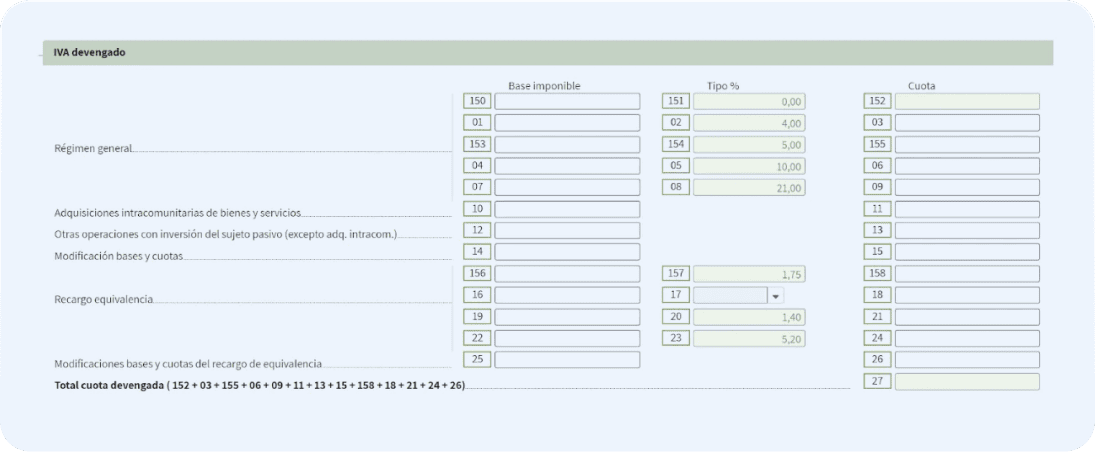Select field 10 for Adquisiciones intracomunitarias
Screen dimensions: 1095x452
(567, 209)
